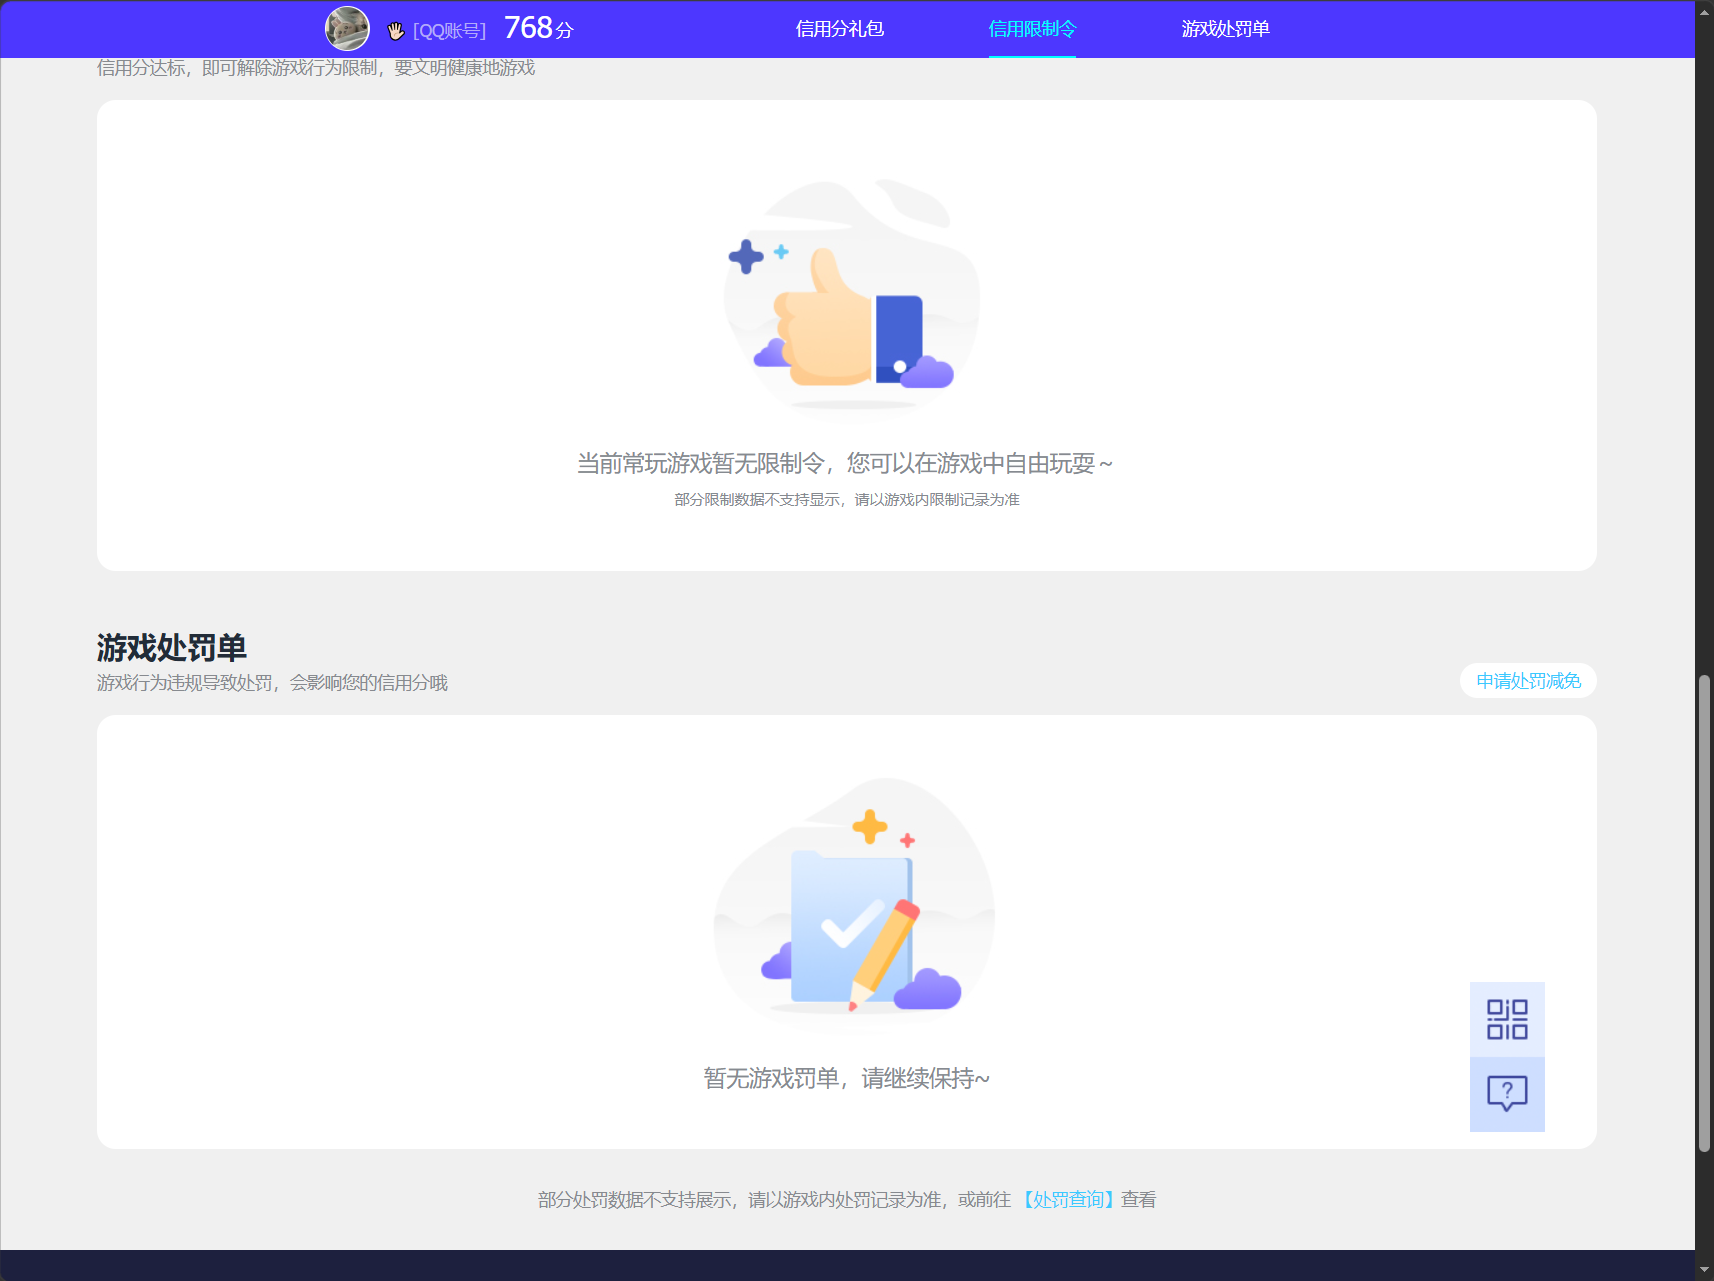Click the 部分限制数据不支持显示 note
This screenshot has height=1281, width=1714.
tap(846, 499)
